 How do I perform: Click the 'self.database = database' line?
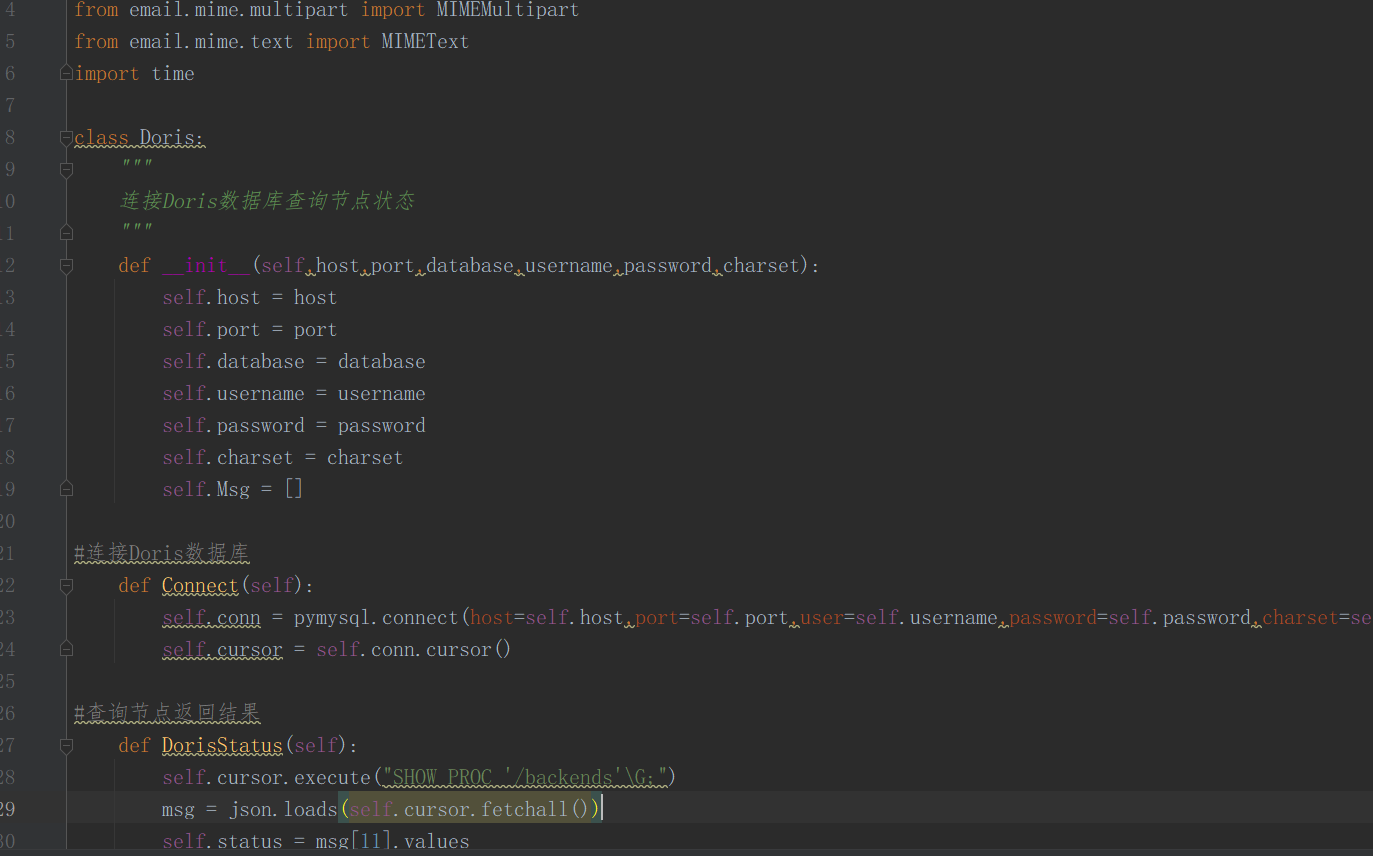click(x=294, y=361)
